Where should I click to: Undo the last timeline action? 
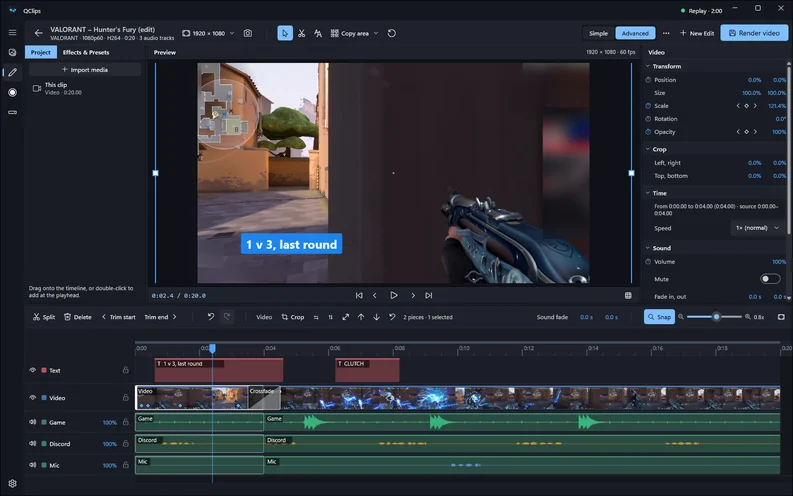pyautogui.click(x=211, y=317)
